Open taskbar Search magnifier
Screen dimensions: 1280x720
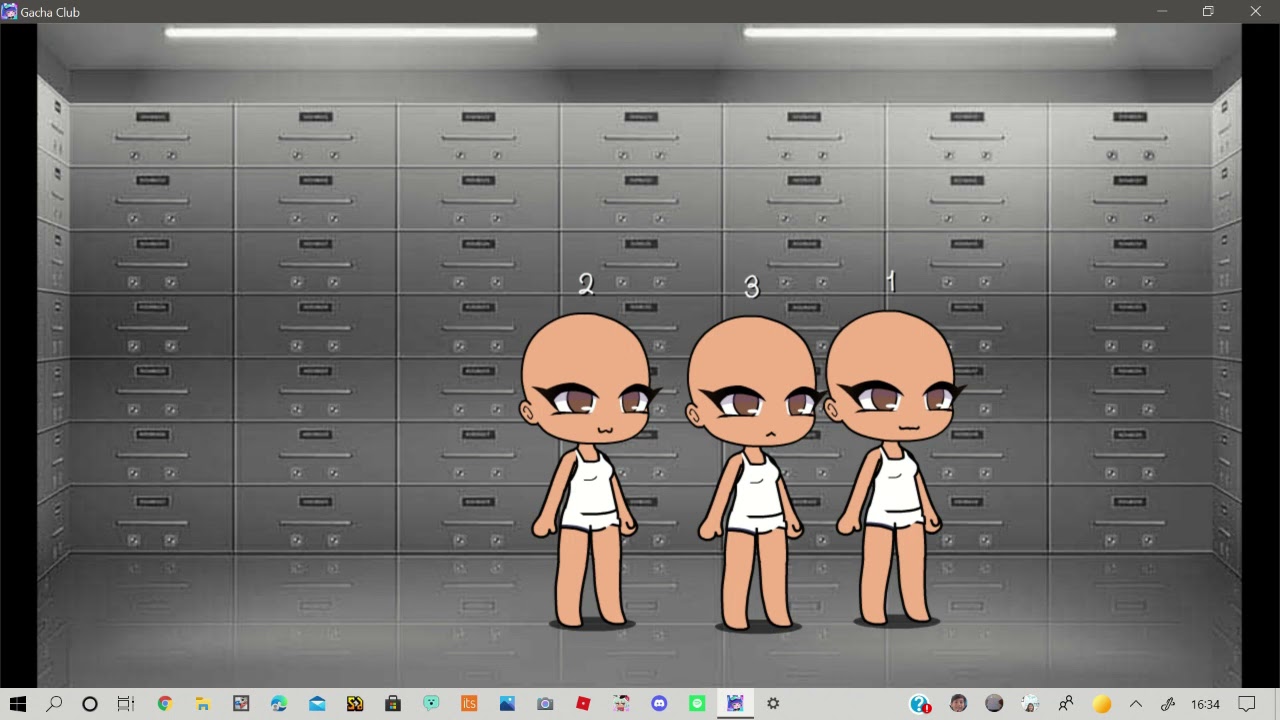pyautogui.click(x=54, y=704)
